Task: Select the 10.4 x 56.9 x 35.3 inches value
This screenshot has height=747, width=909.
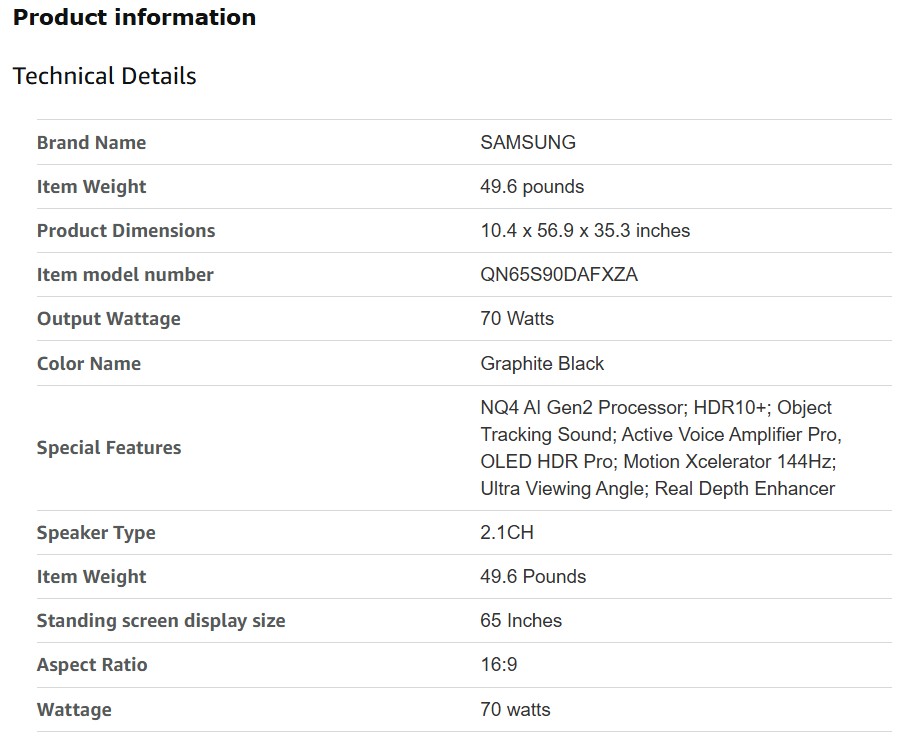Action: click(585, 231)
